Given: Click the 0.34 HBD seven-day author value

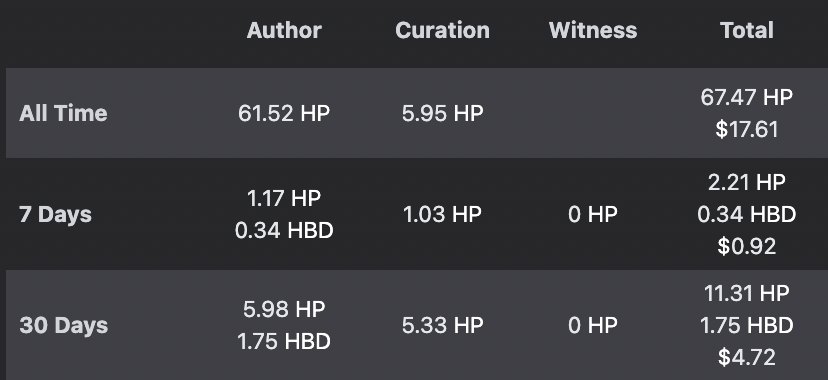Looking at the screenshot, I should pos(284,231).
